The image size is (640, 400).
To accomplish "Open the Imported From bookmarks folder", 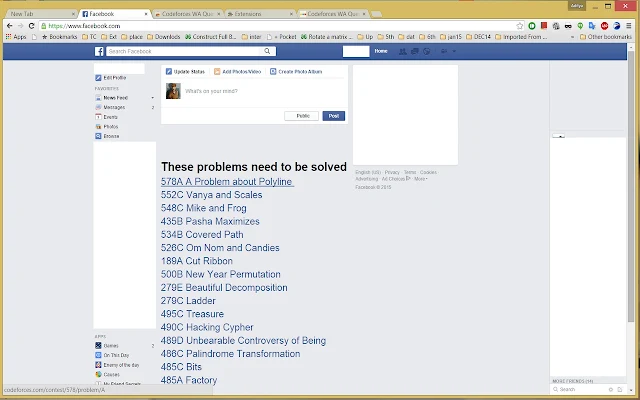I will point(521,37).
